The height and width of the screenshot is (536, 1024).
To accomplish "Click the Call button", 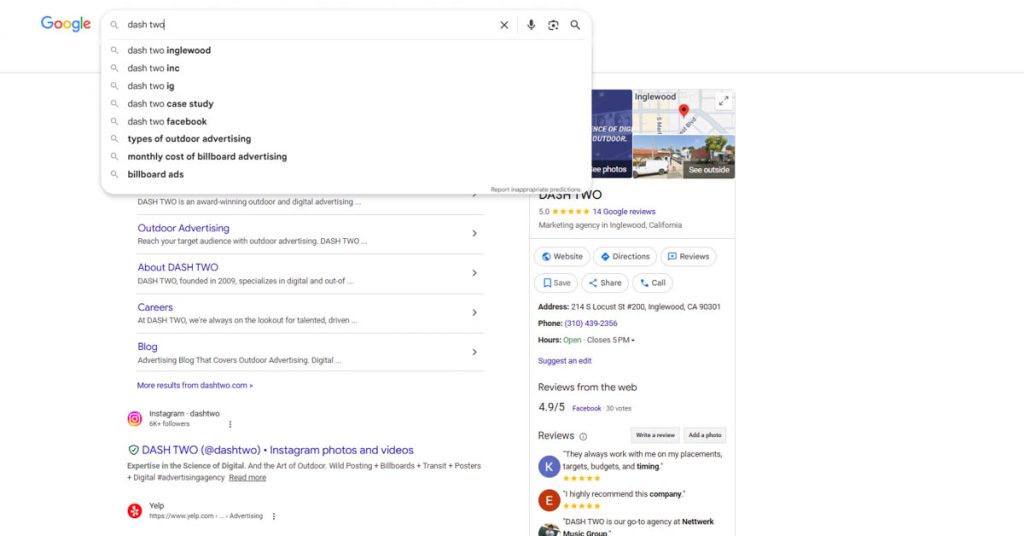I will point(652,283).
